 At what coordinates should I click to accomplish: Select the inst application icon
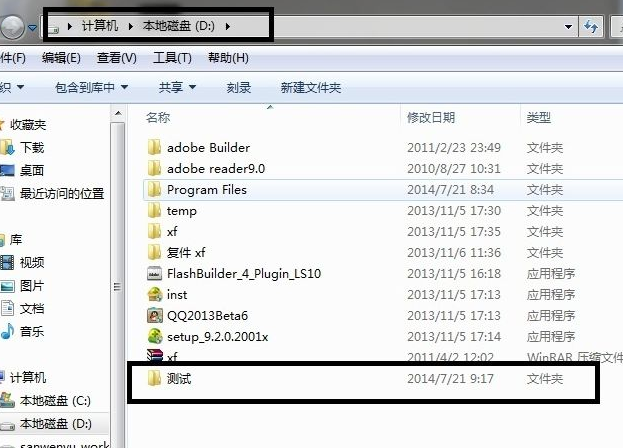click(155, 294)
